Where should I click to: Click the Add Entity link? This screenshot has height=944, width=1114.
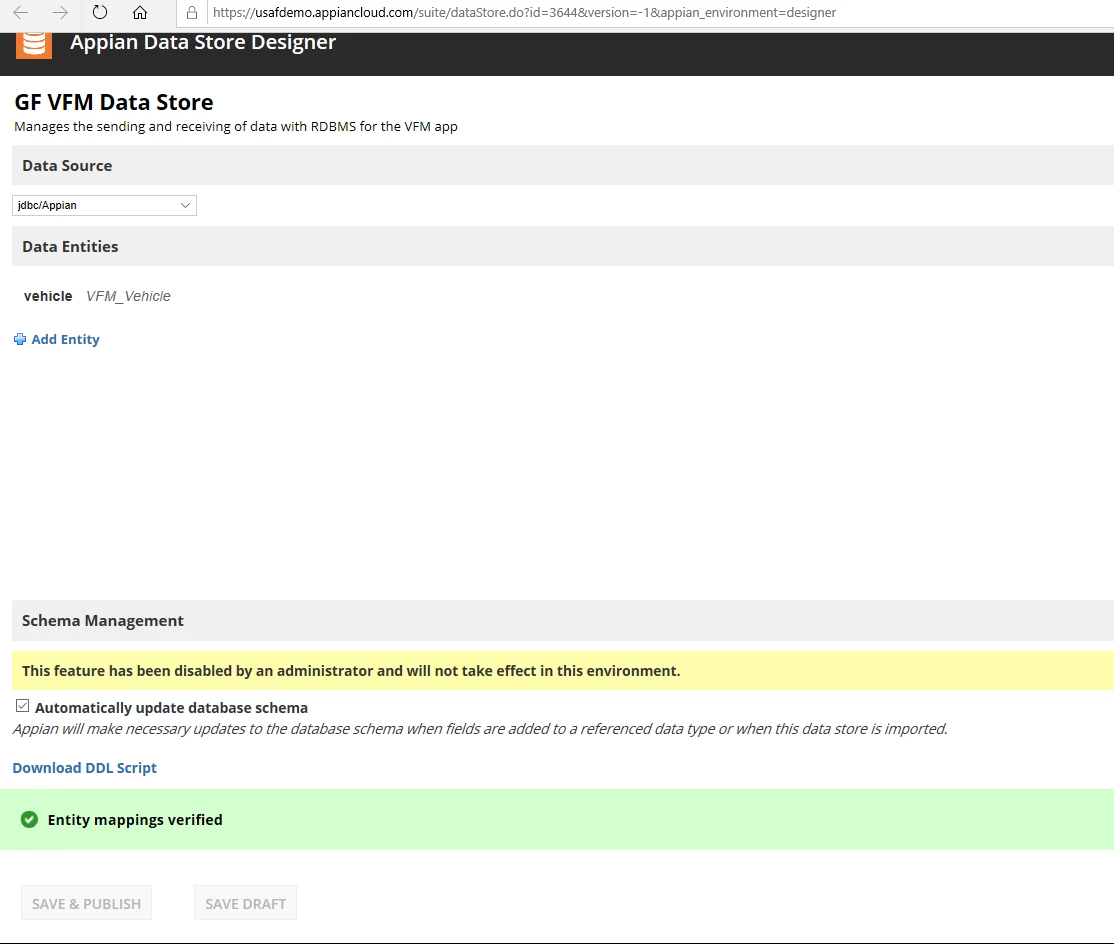click(65, 340)
